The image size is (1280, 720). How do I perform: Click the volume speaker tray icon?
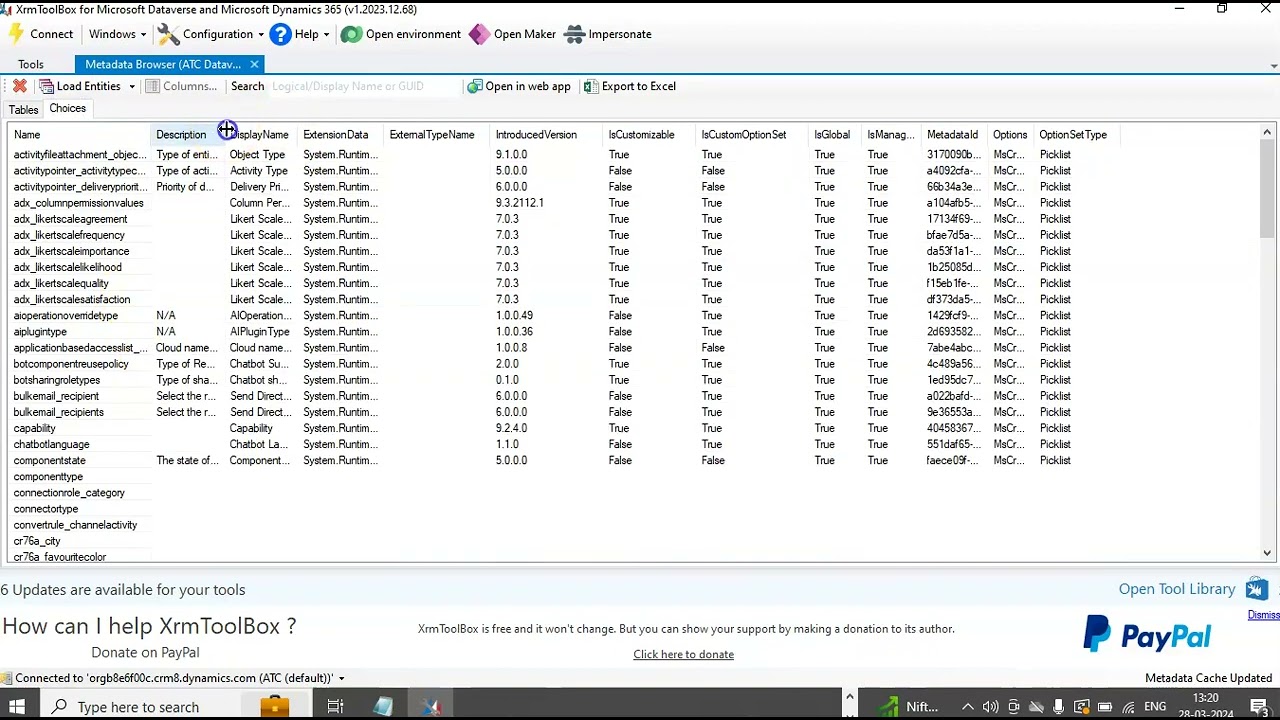click(x=990, y=707)
